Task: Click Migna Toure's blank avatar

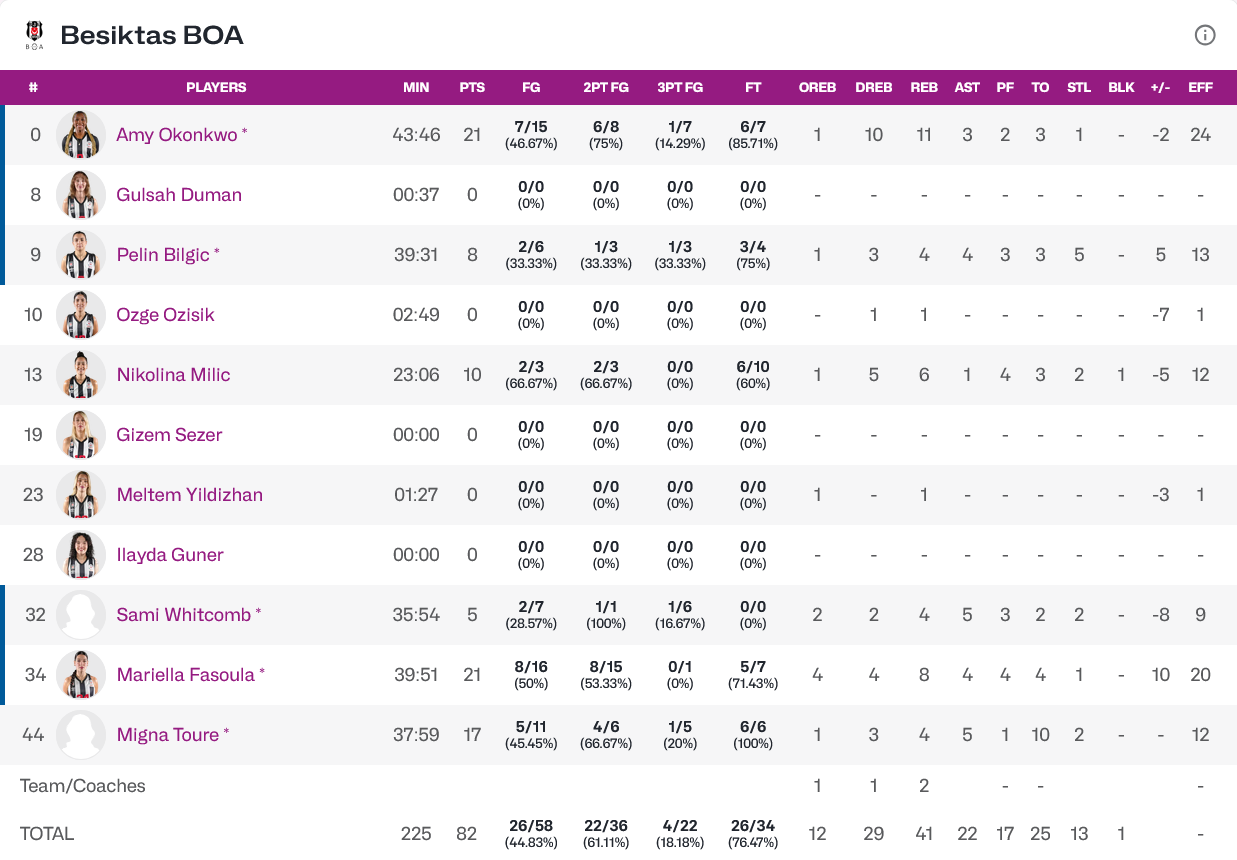Action: point(81,735)
